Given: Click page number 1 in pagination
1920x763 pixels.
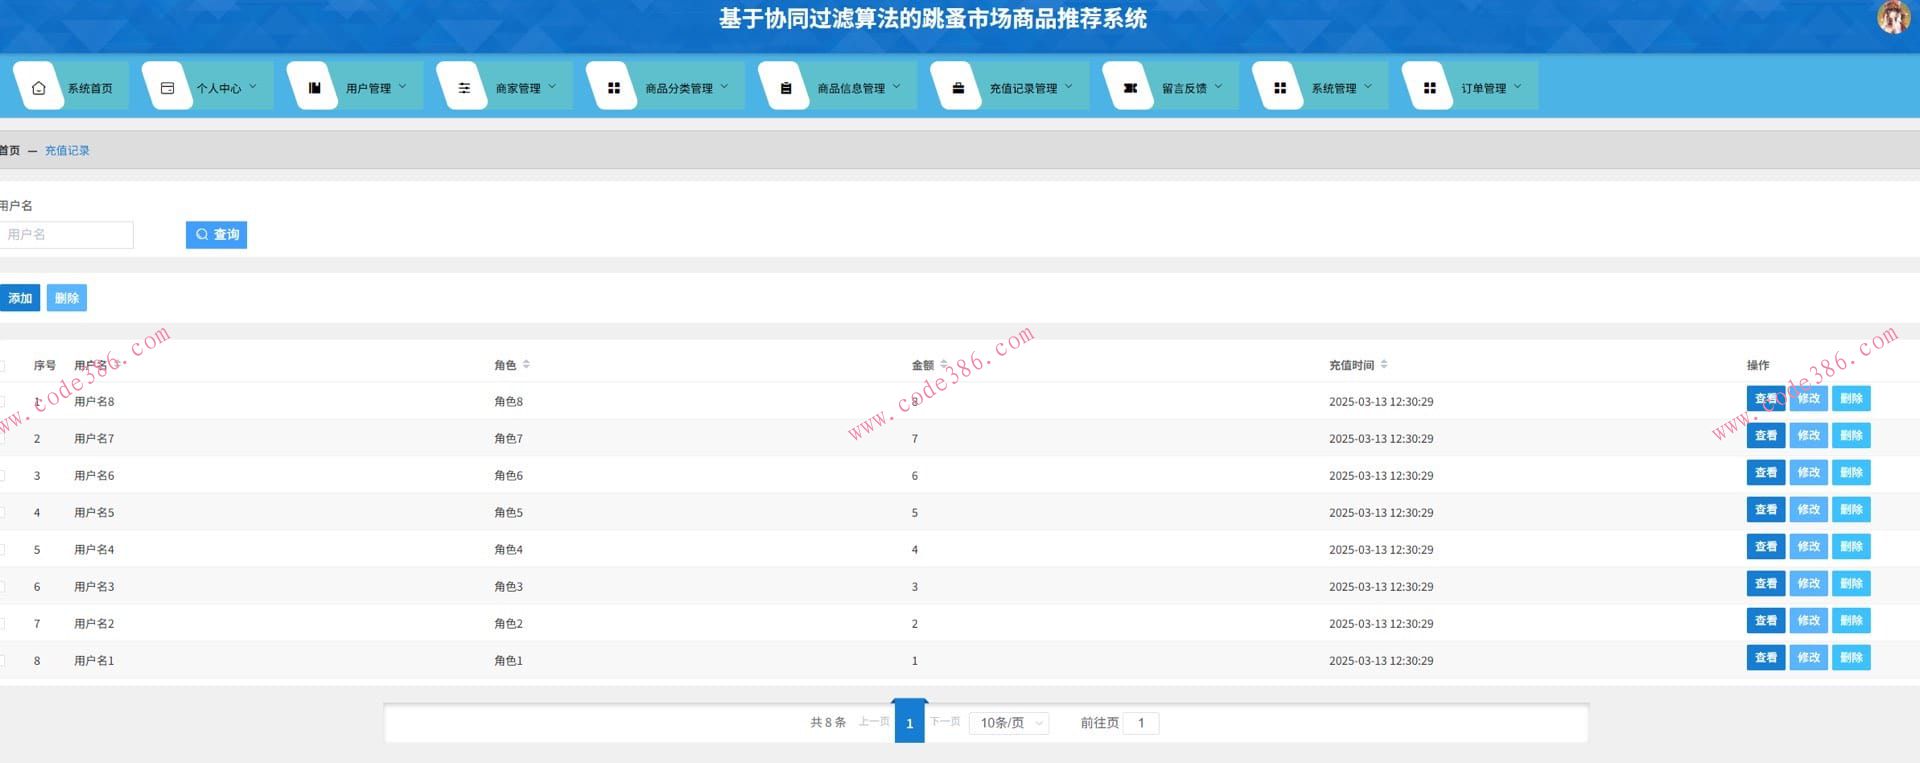Looking at the screenshot, I should pos(909,721).
